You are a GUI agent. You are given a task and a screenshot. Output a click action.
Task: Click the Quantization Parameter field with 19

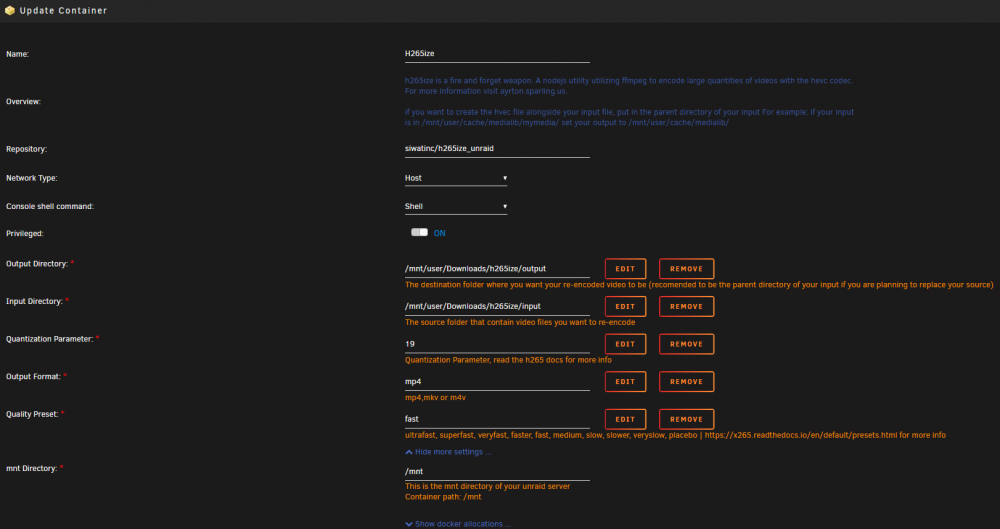pos(497,344)
